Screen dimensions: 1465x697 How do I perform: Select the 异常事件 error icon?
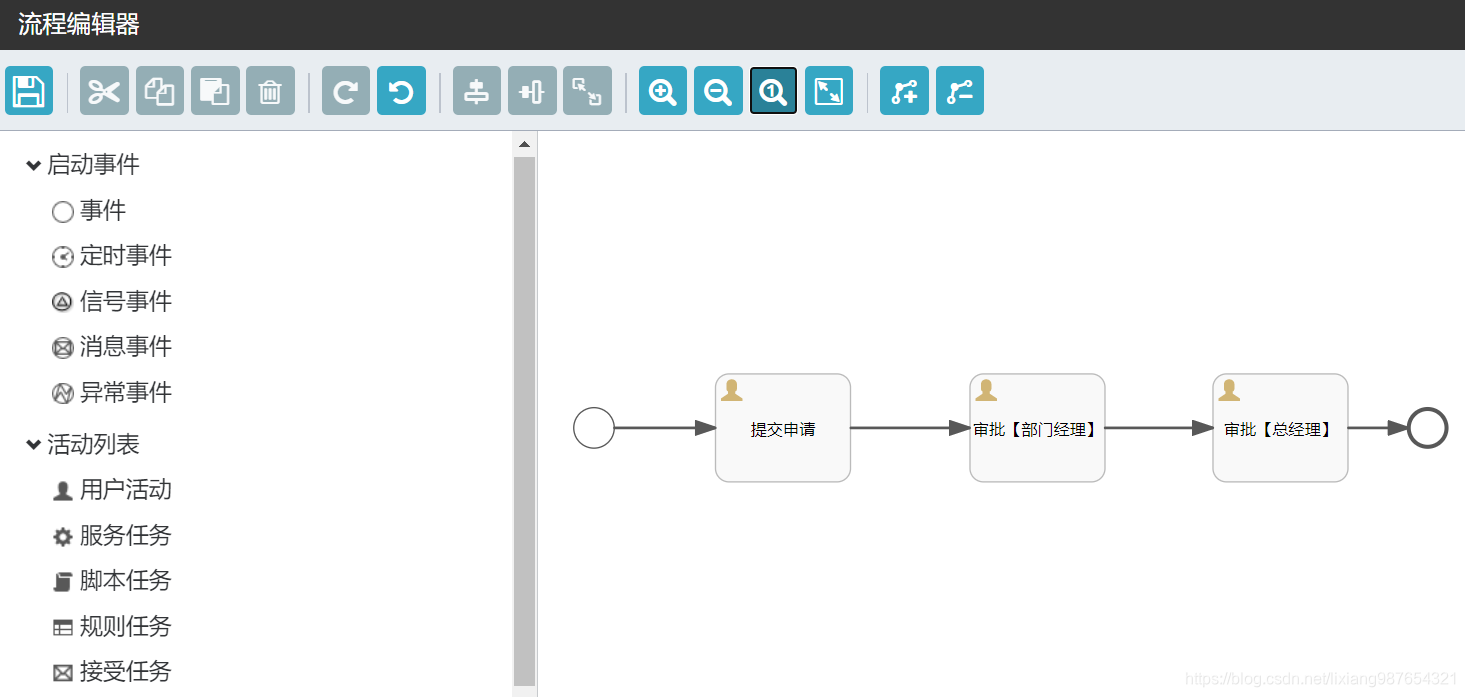63,393
